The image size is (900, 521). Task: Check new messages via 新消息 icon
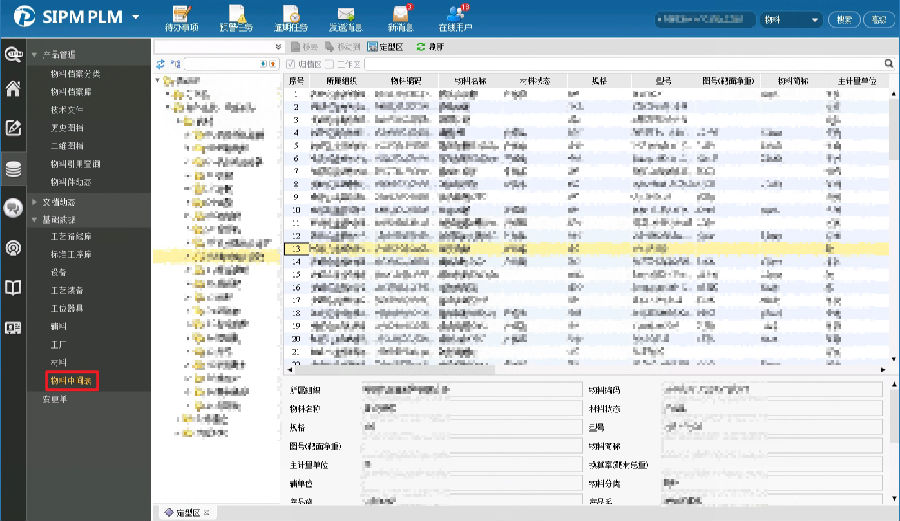[x=400, y=16]
